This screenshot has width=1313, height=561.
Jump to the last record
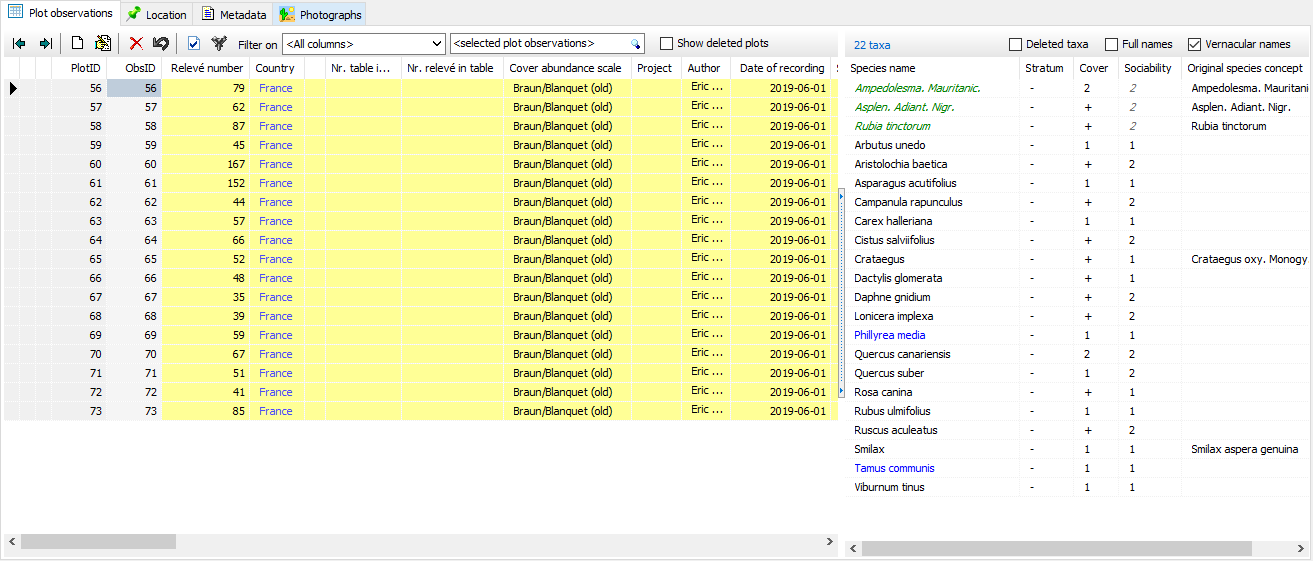pyautogui.click(x=45, y=44)
